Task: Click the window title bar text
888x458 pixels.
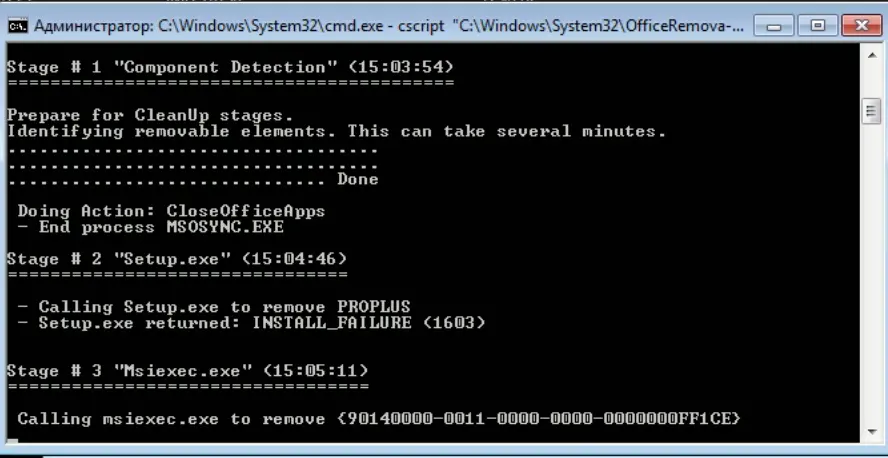Action: click(389, 26)
